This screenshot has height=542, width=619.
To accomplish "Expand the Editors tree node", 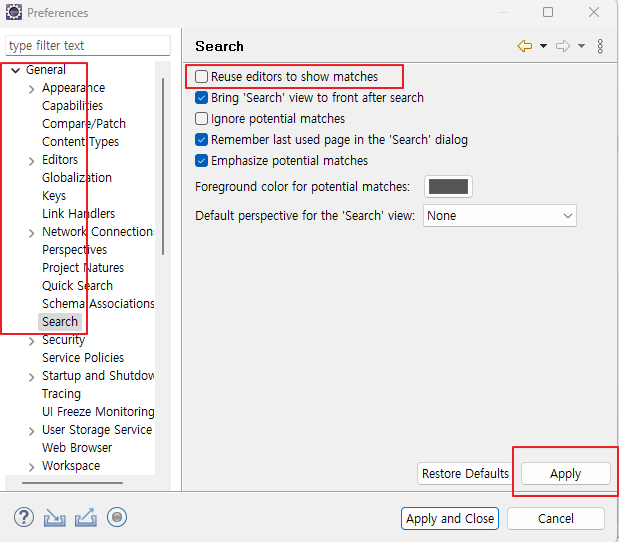I will tap(32, 161).
